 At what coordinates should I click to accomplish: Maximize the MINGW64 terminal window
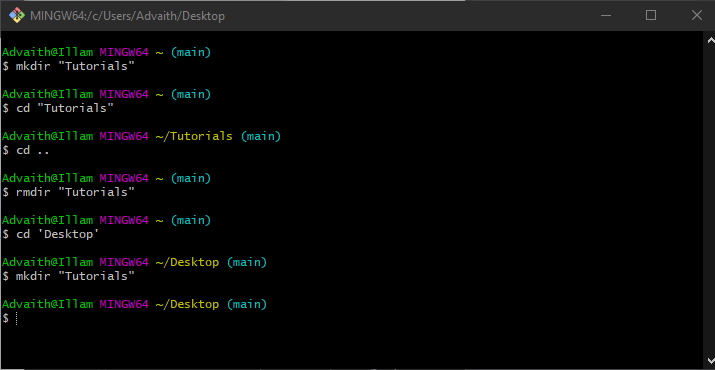click(651, 16)
